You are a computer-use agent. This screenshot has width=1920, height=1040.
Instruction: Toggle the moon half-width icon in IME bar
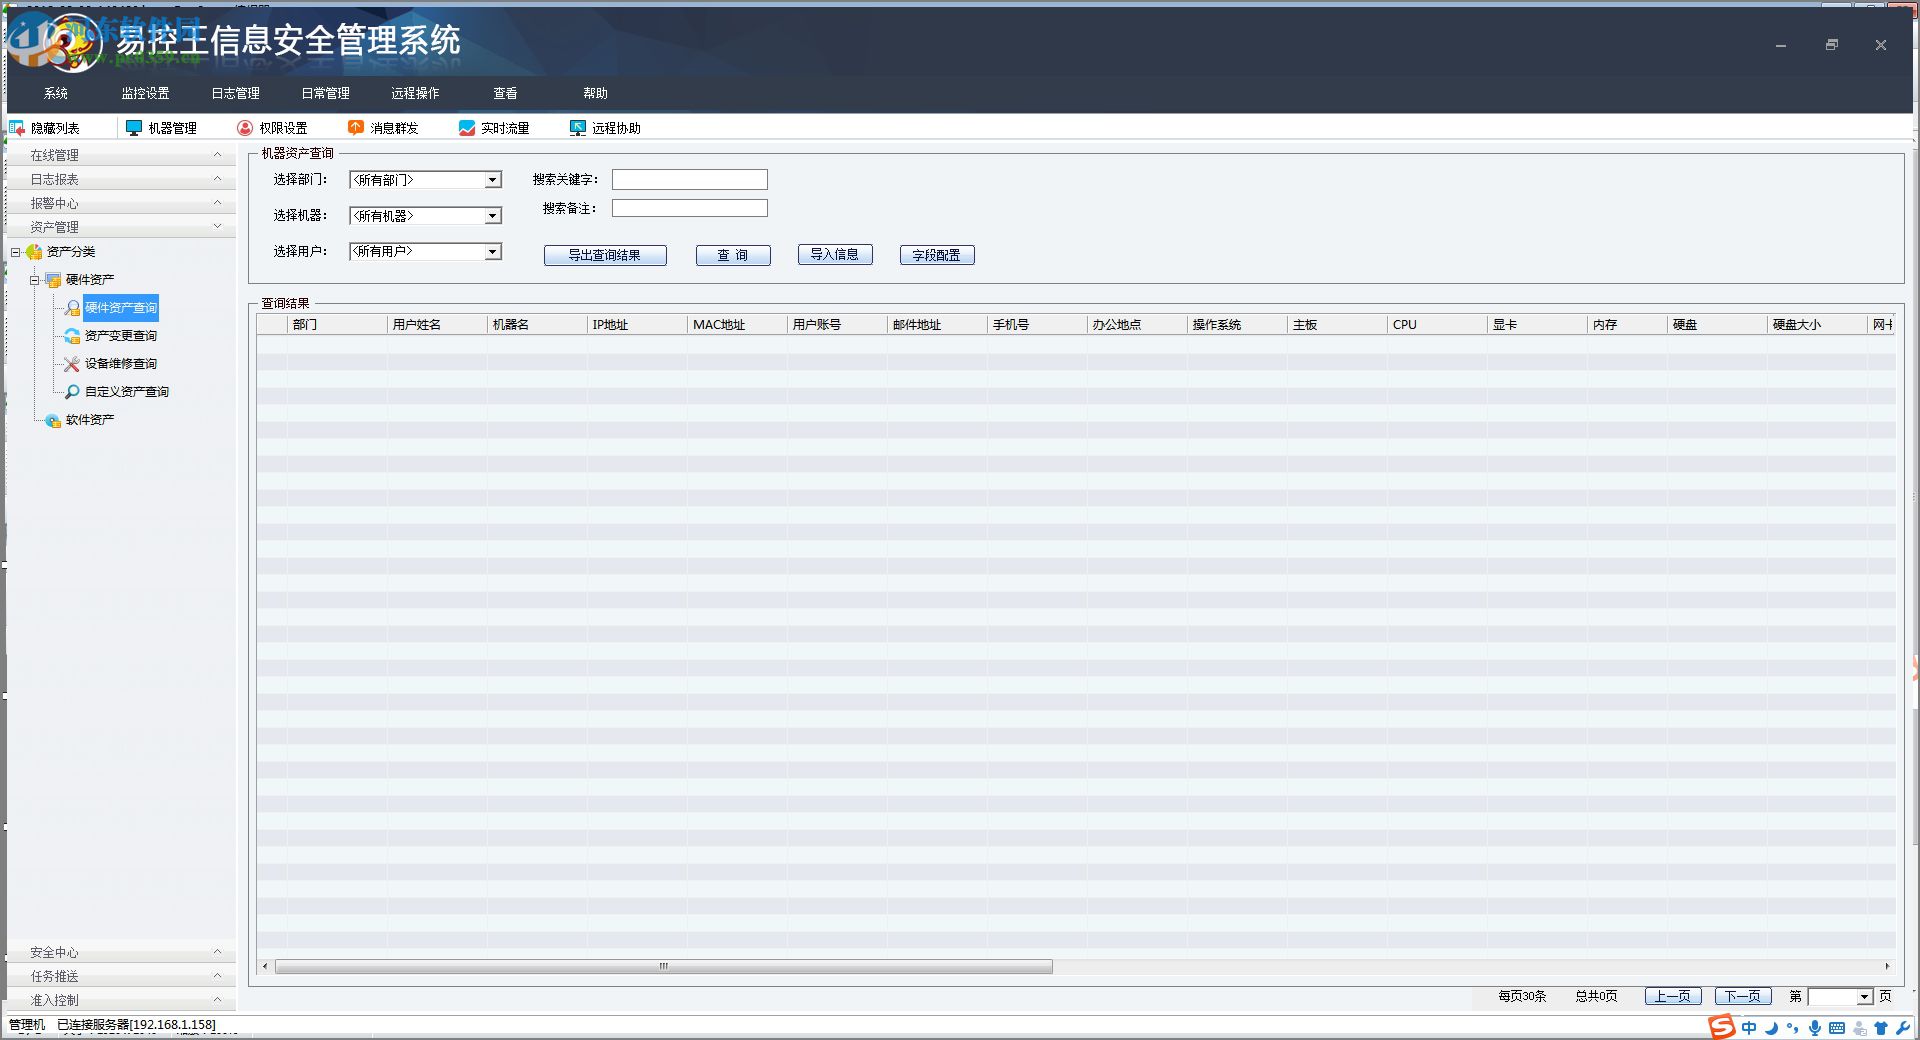(1771, 1028)
